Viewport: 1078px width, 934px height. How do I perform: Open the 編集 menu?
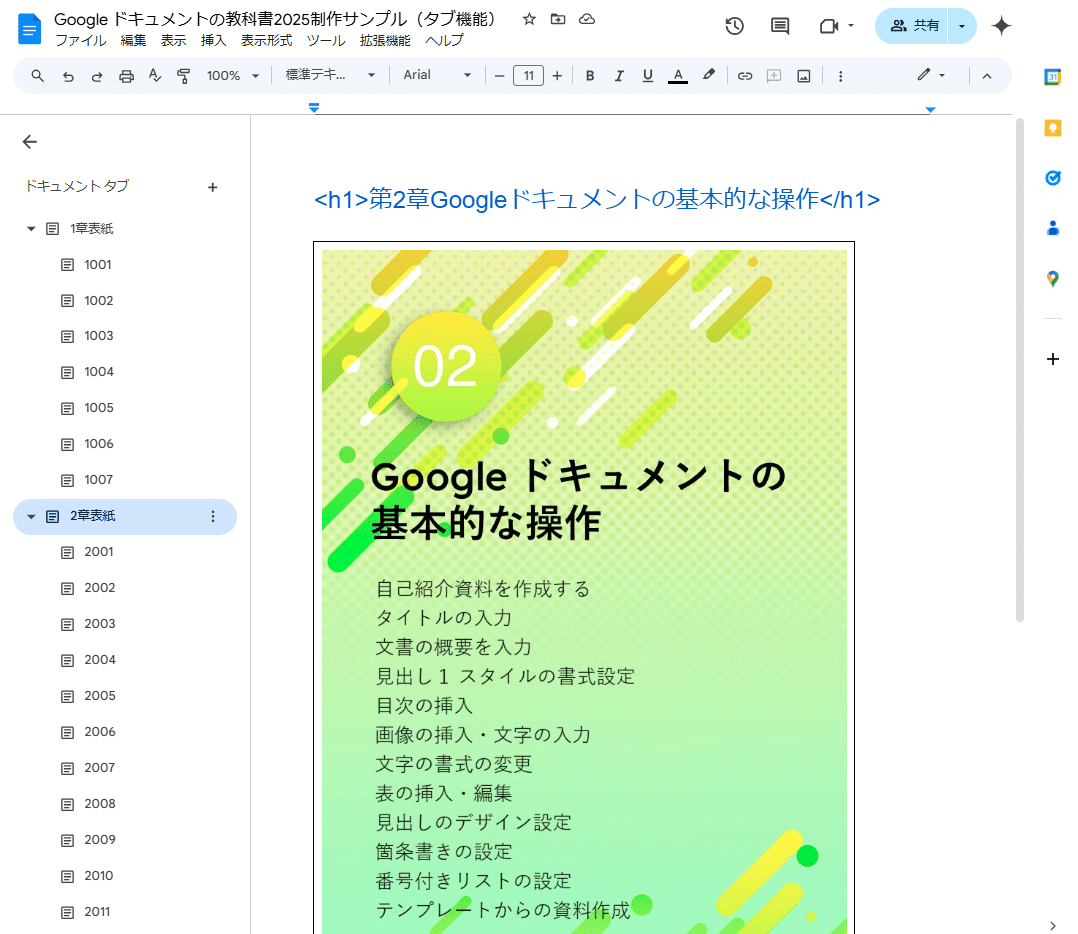[133, 41]
